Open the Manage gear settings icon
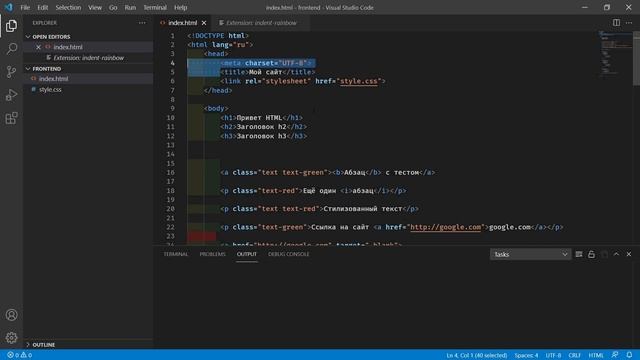The width and height of the screenshot is (640, 360). pos(11,338)
